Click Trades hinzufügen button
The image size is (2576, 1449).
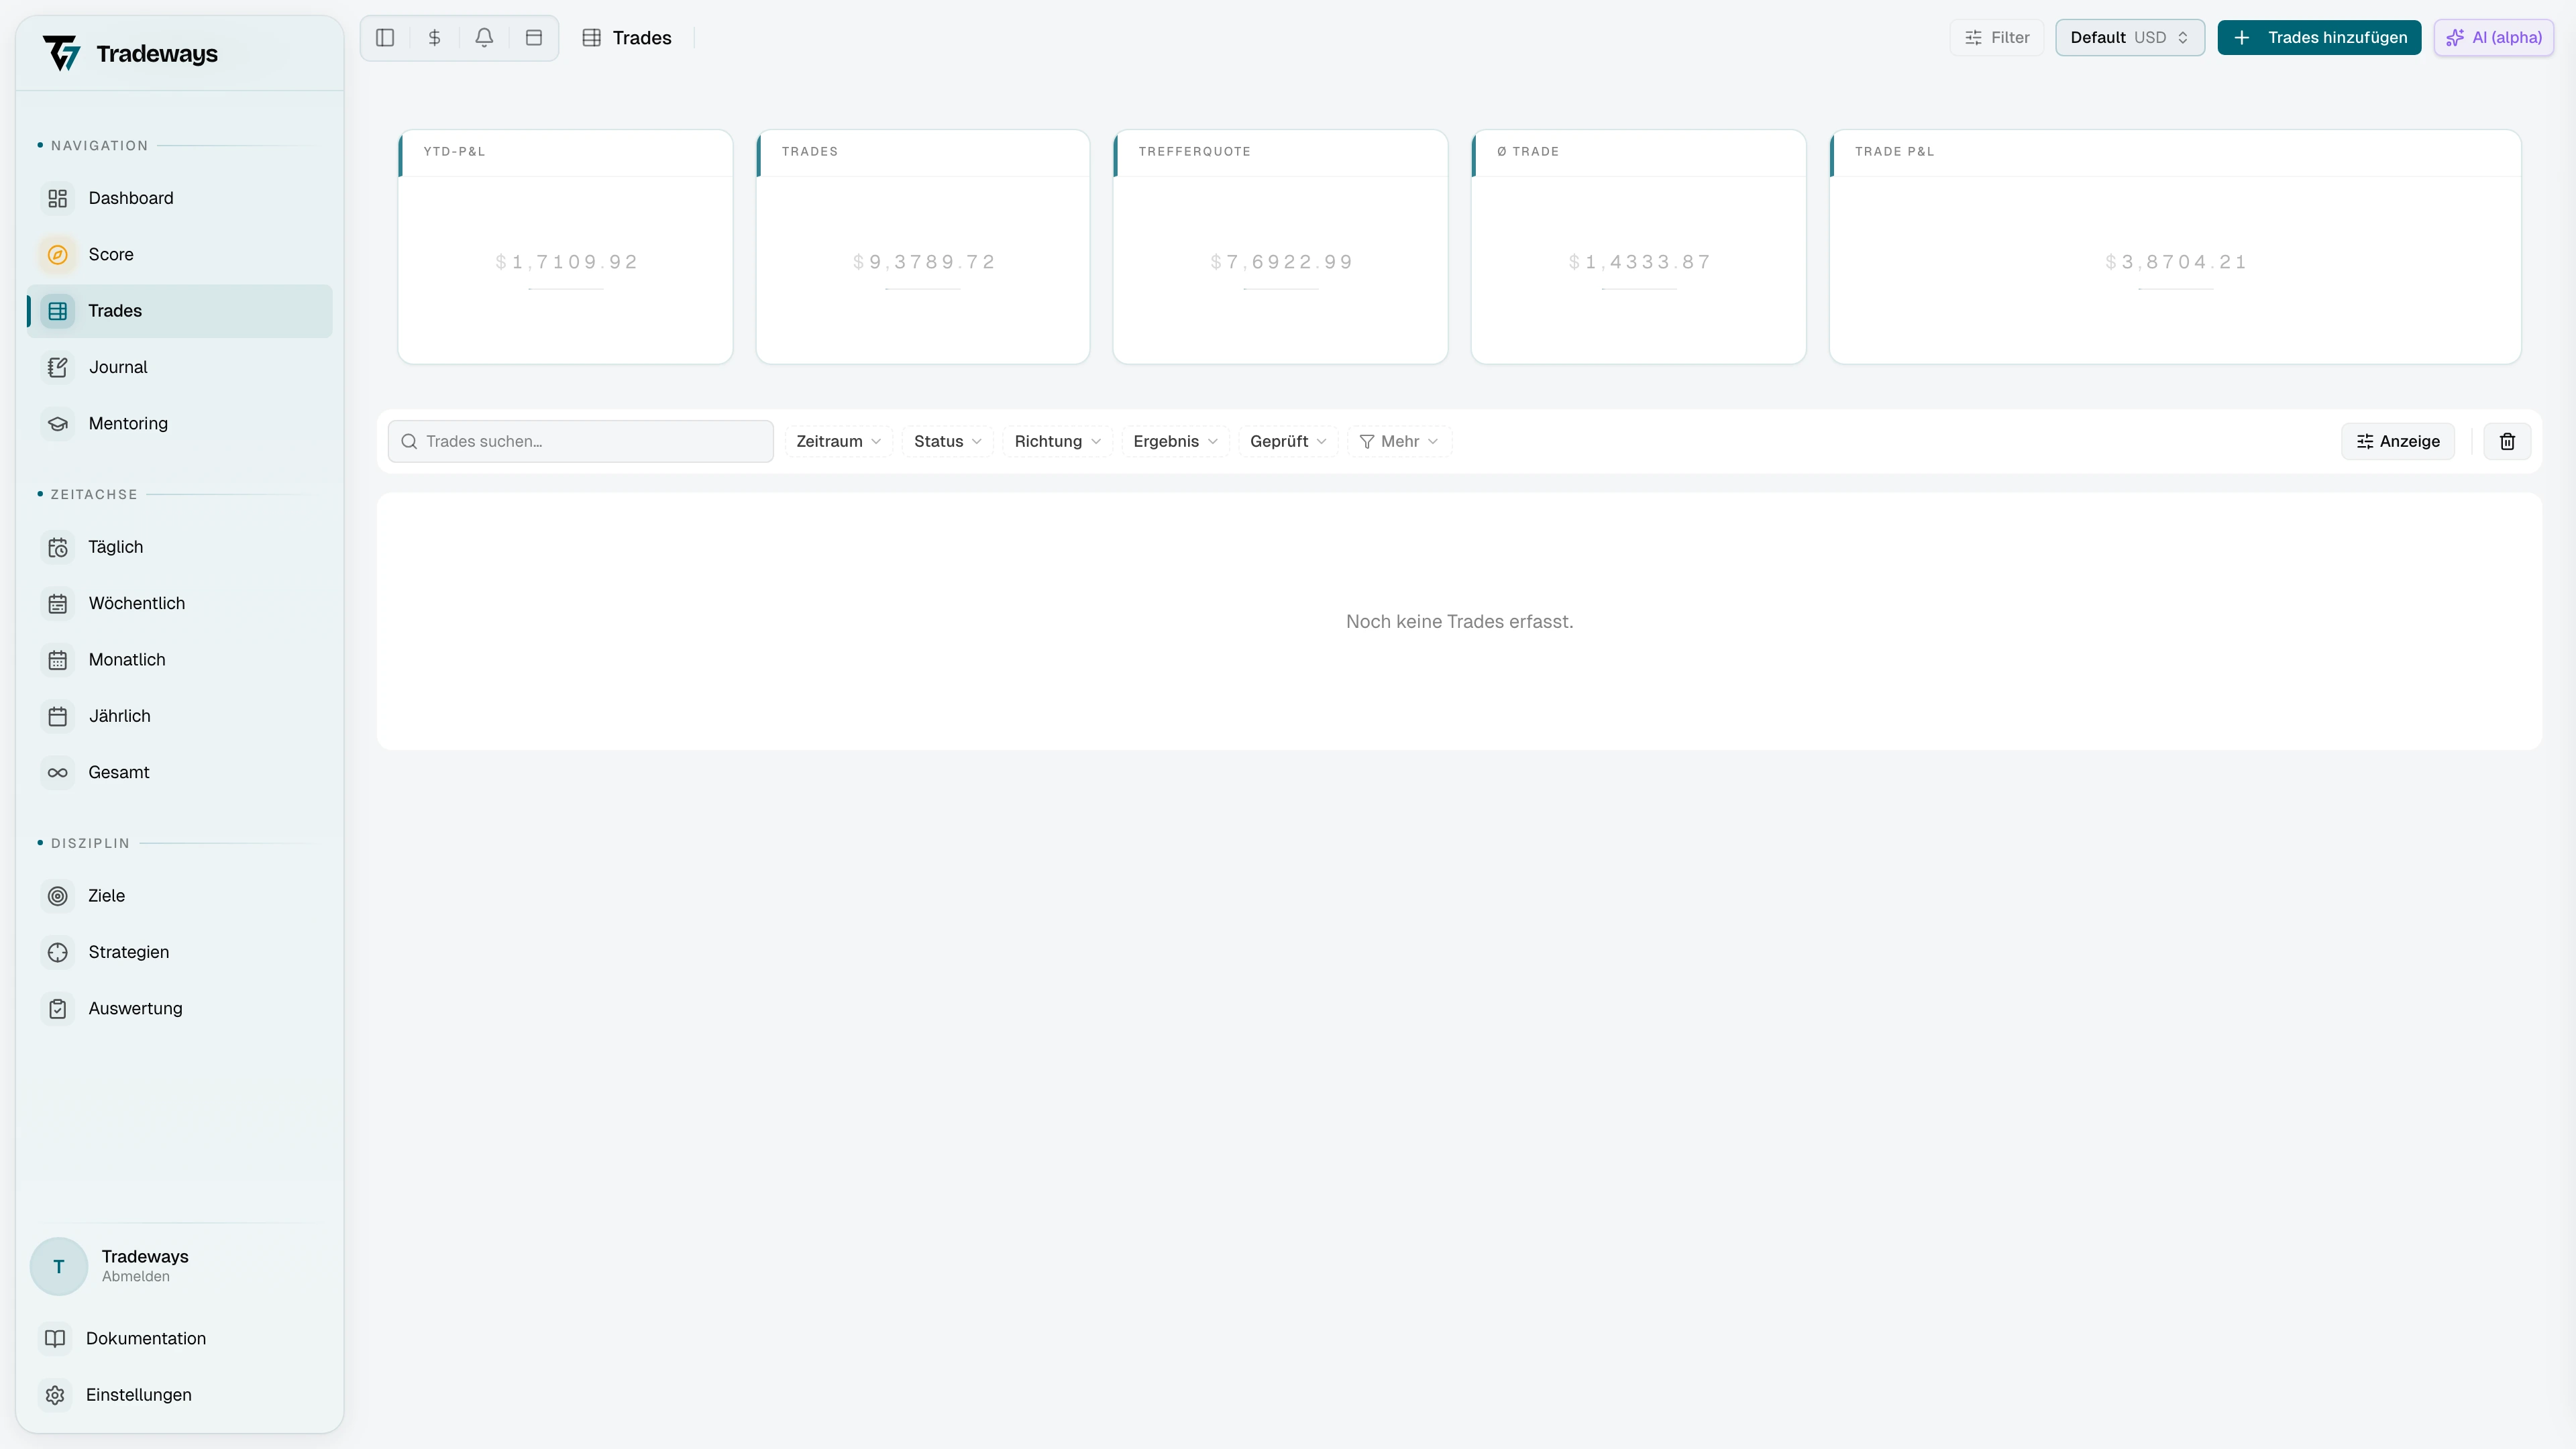(x=2319, y=38)
